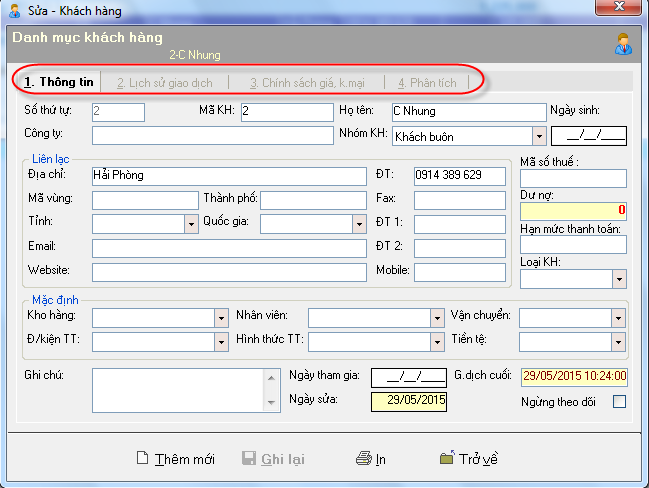Expand the Nhóm KH dropdown
This screenshot has height=488, width=649.
(x=539, y=135)
